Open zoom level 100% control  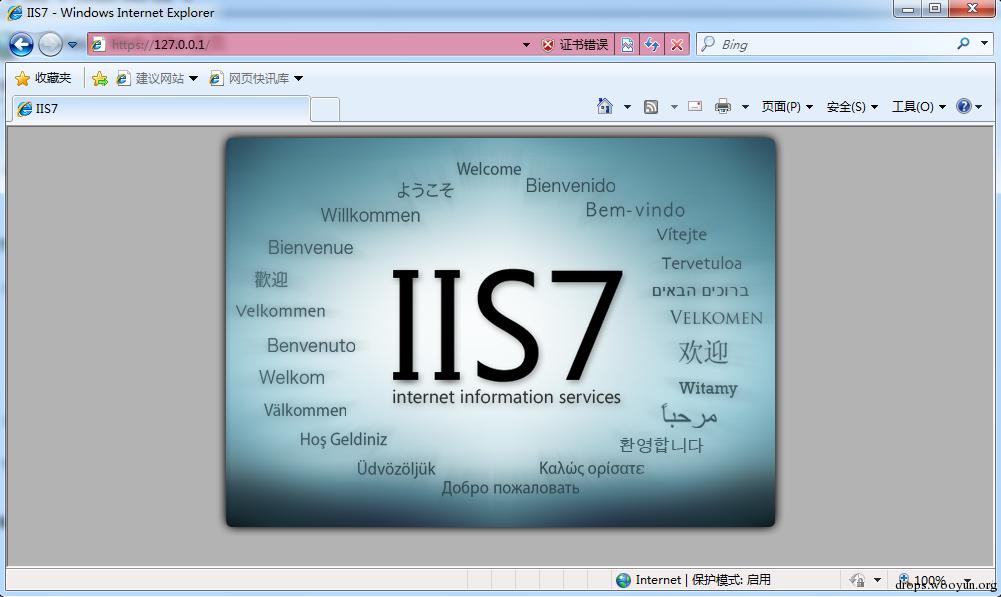[933, 580]
